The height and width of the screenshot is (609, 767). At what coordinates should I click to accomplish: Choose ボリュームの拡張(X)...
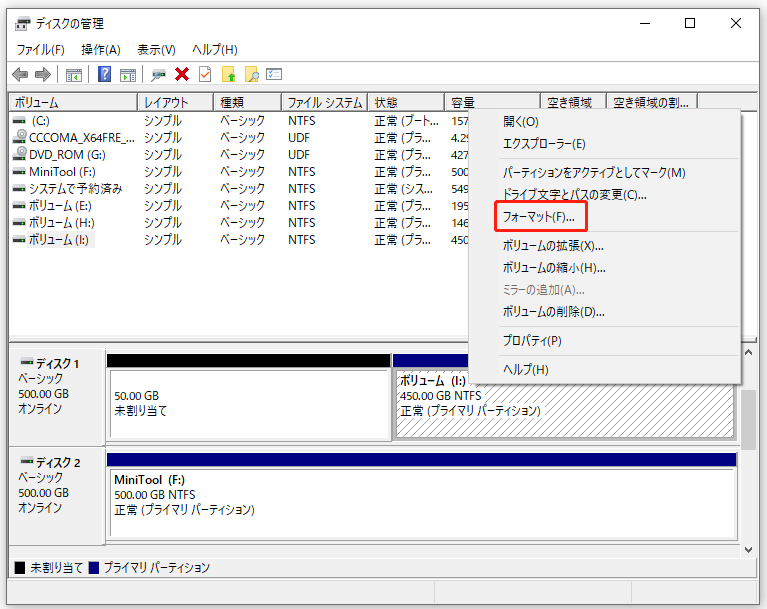[605, 246]
